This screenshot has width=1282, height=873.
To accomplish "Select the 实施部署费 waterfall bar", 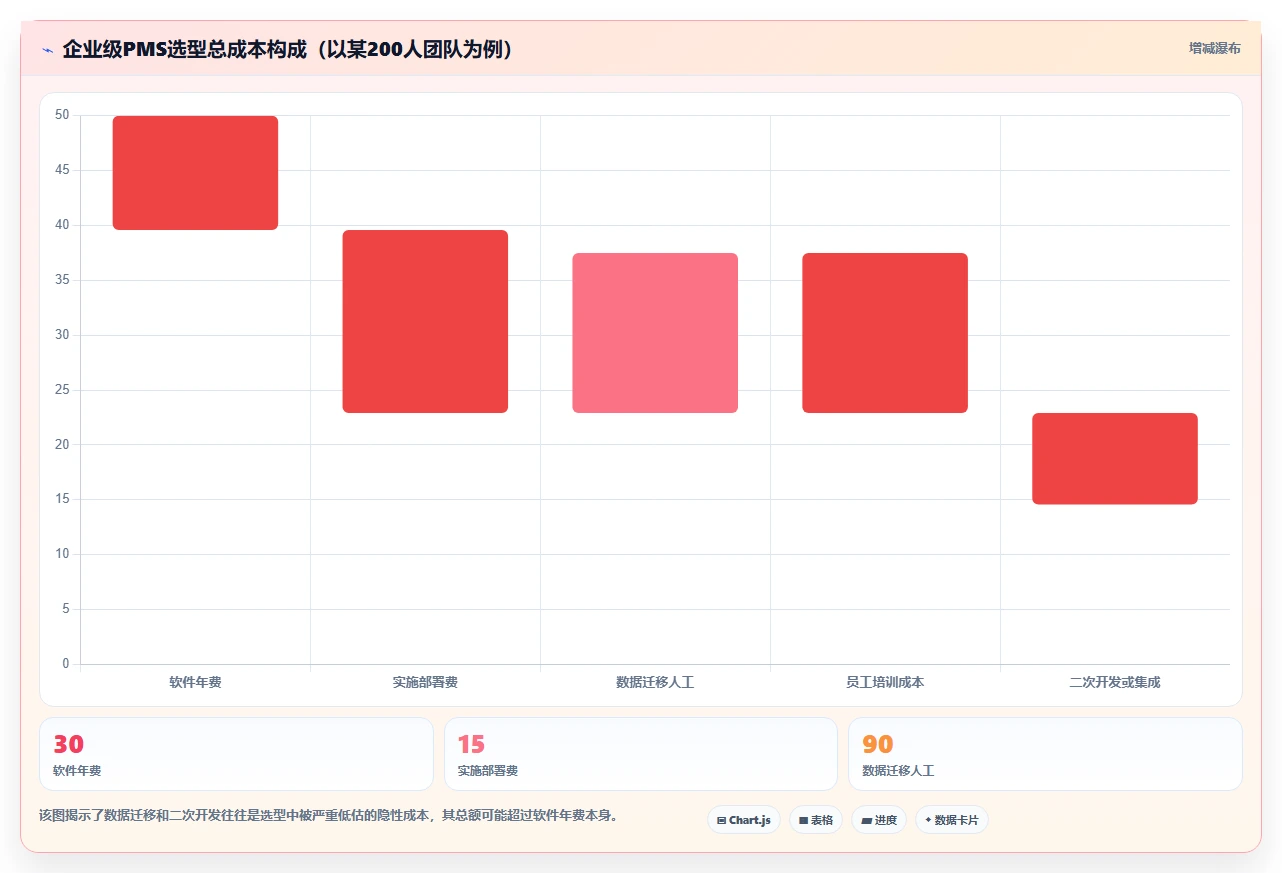I will 425,321.
